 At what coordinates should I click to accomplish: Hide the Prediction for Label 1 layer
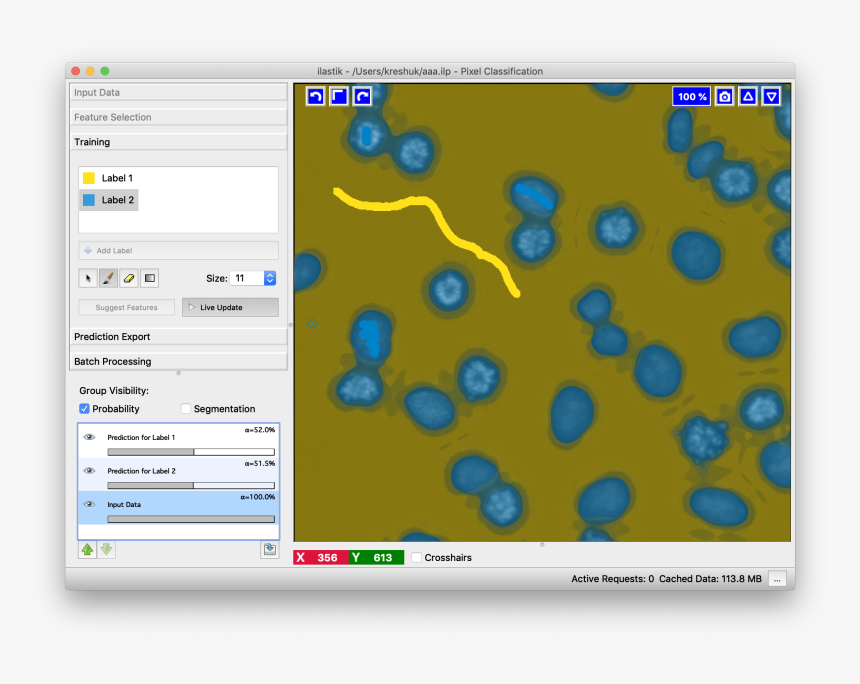[89, 437]
